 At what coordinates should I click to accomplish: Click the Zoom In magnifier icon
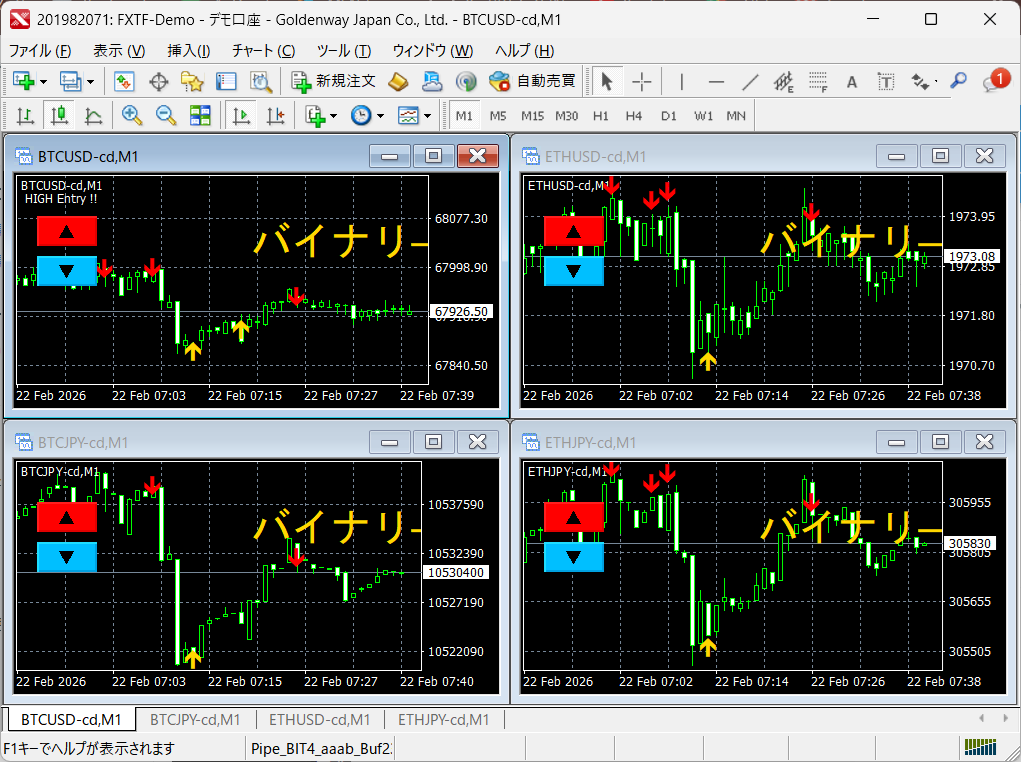point(132,116)
